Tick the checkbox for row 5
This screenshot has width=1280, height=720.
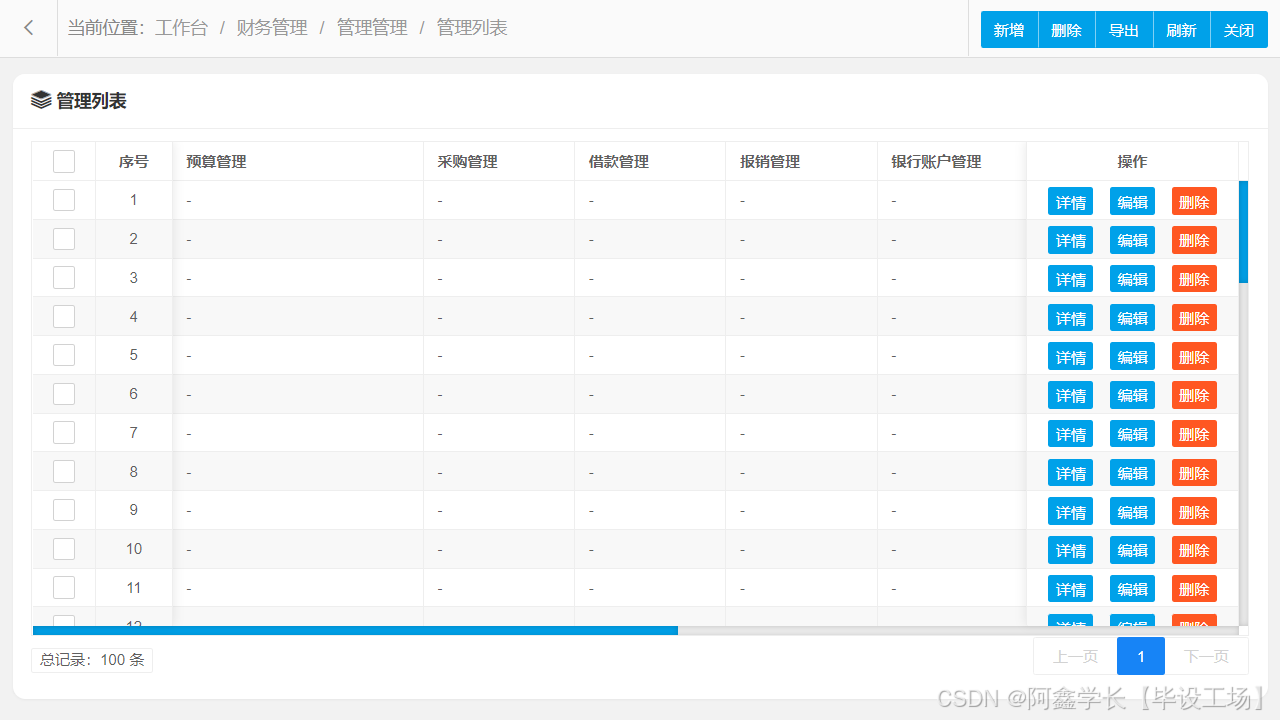pyautogui.click(x=64, y=355)
